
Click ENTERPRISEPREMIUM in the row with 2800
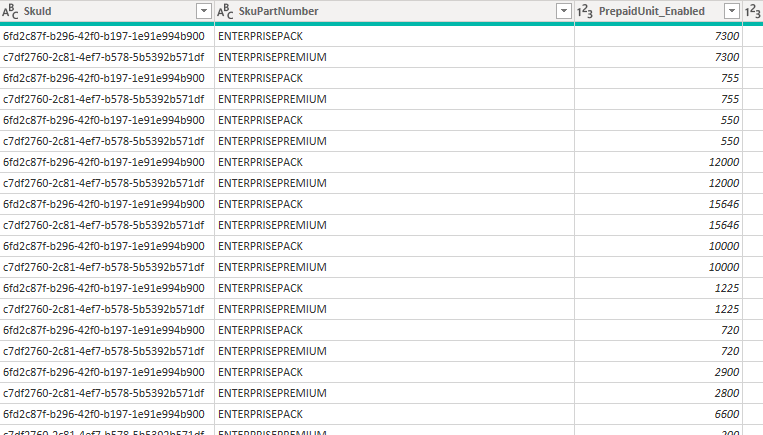point(272,393)
